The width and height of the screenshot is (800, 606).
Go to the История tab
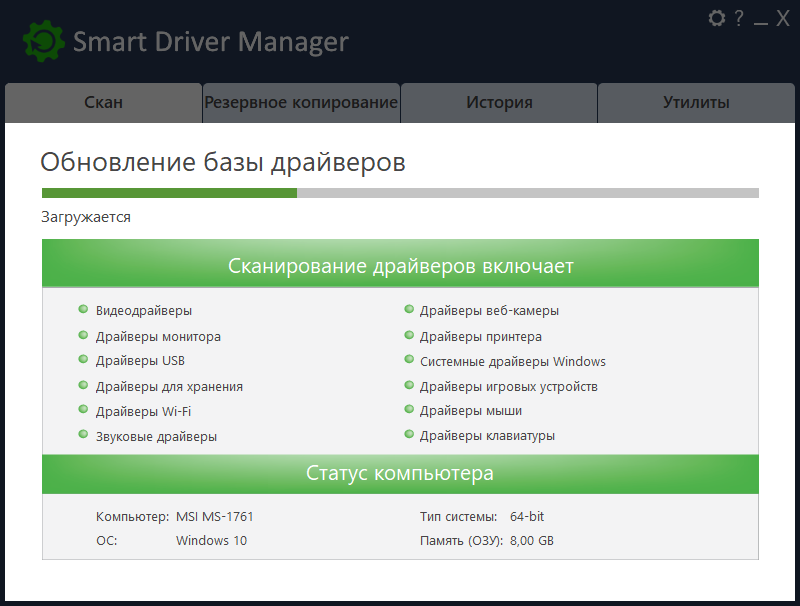[499, 103]
